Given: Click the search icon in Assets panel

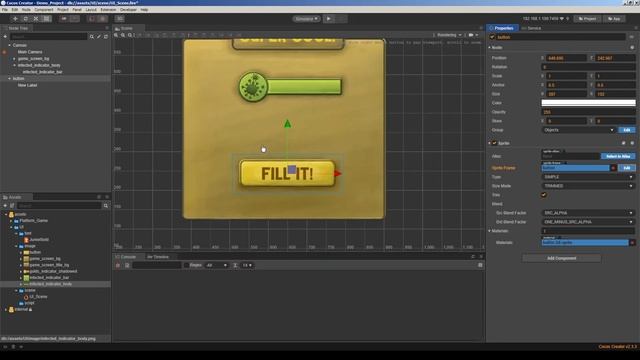Looking at the screenshot, I should [106, 206].
